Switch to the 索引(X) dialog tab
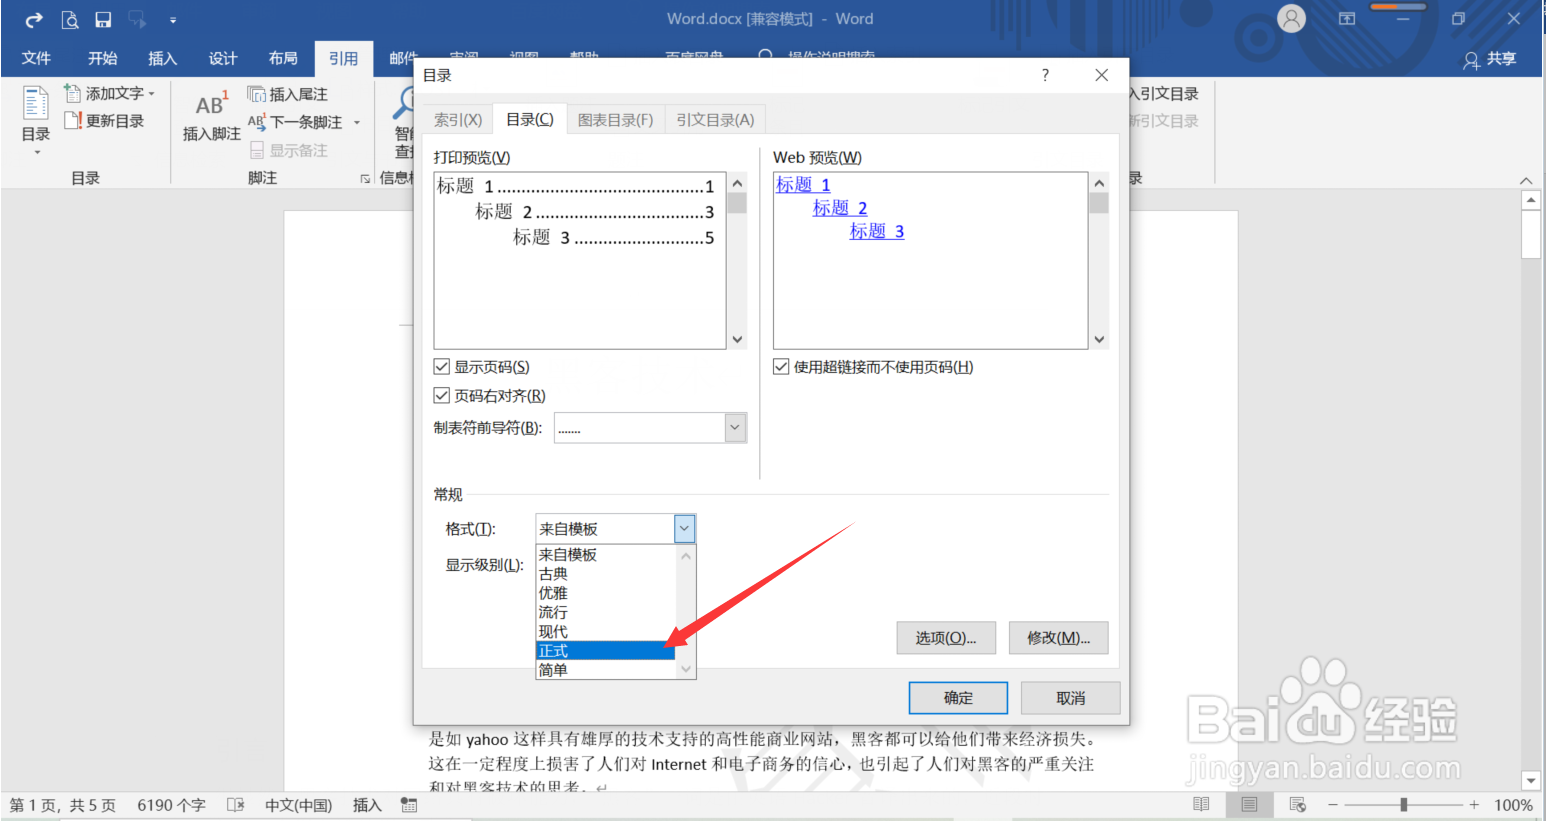 (x=458, y=120)
